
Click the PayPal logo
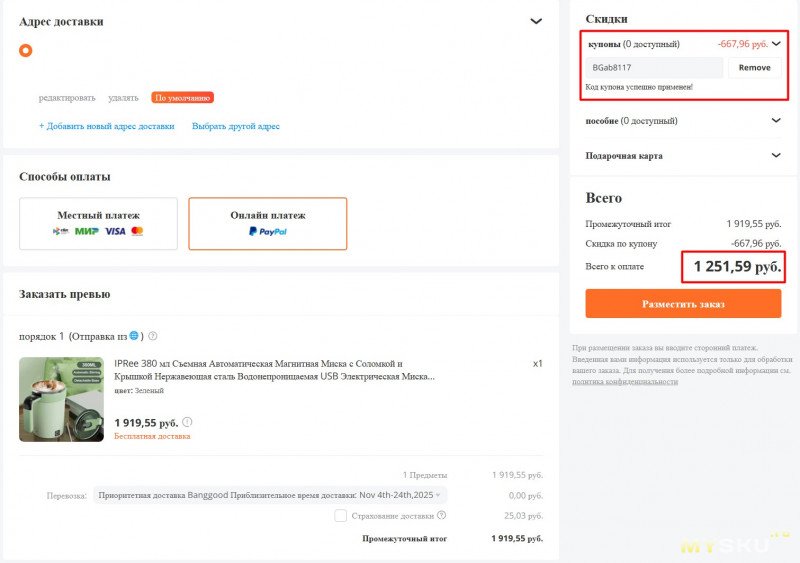point(268,231)
